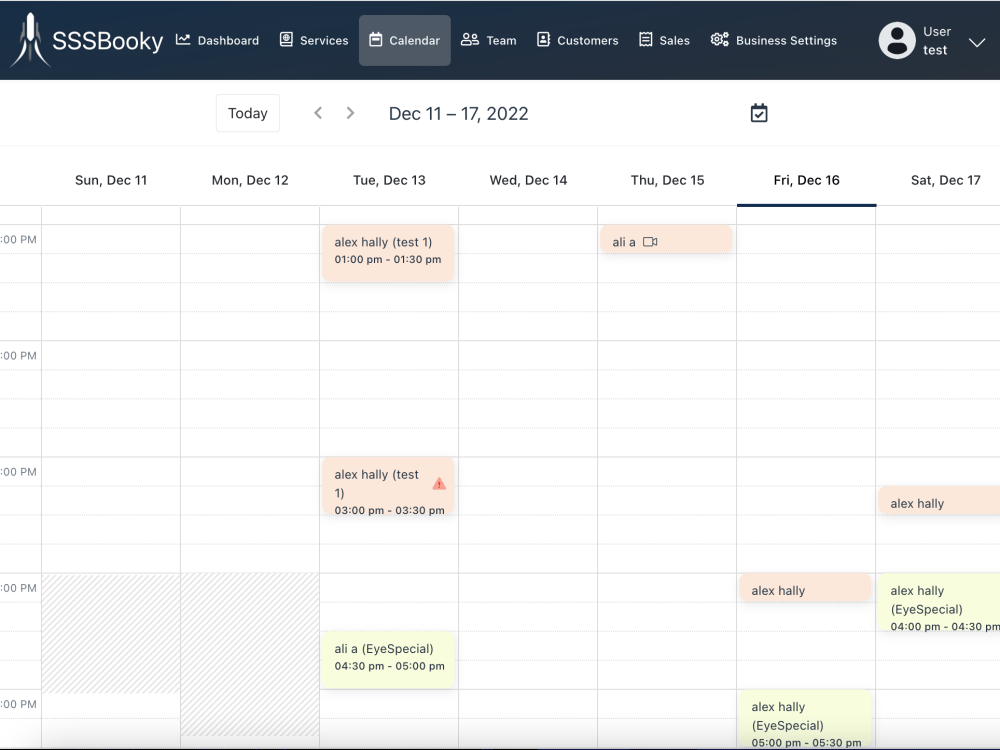Click the red warning icon on 03:00 pm appointment
The image size is (1000, 750).
point(439,483)
